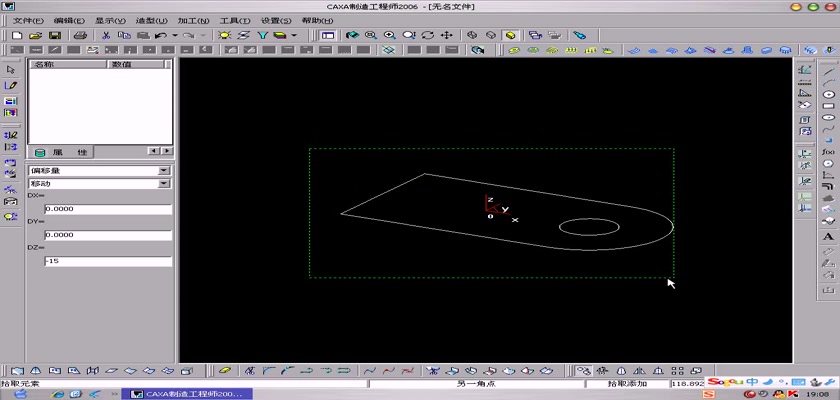Activate the yellow shaded display mode icon
The image size is (840, 400).
click(510, 35)
